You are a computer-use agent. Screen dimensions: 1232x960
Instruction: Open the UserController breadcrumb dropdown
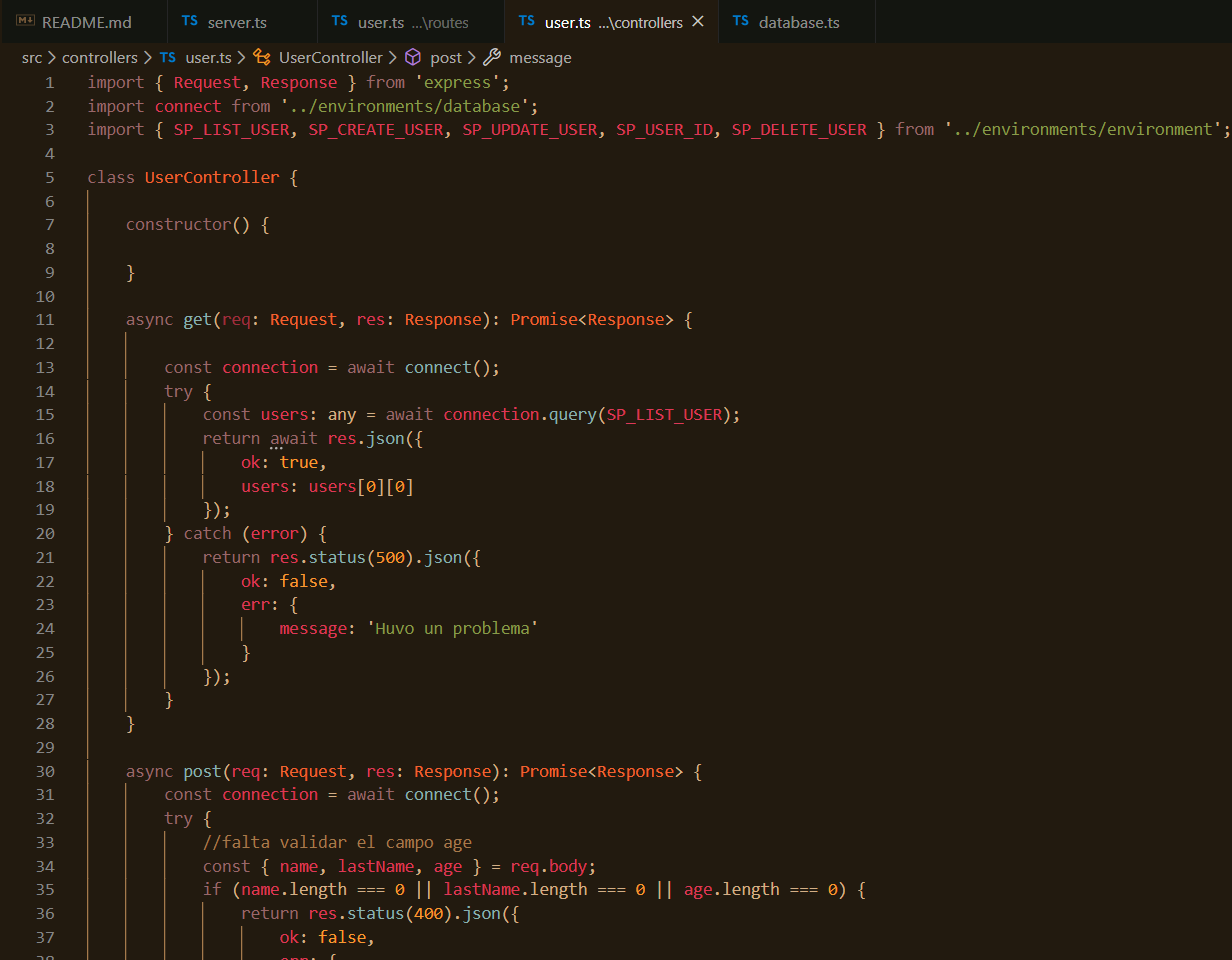pos(331,58)
